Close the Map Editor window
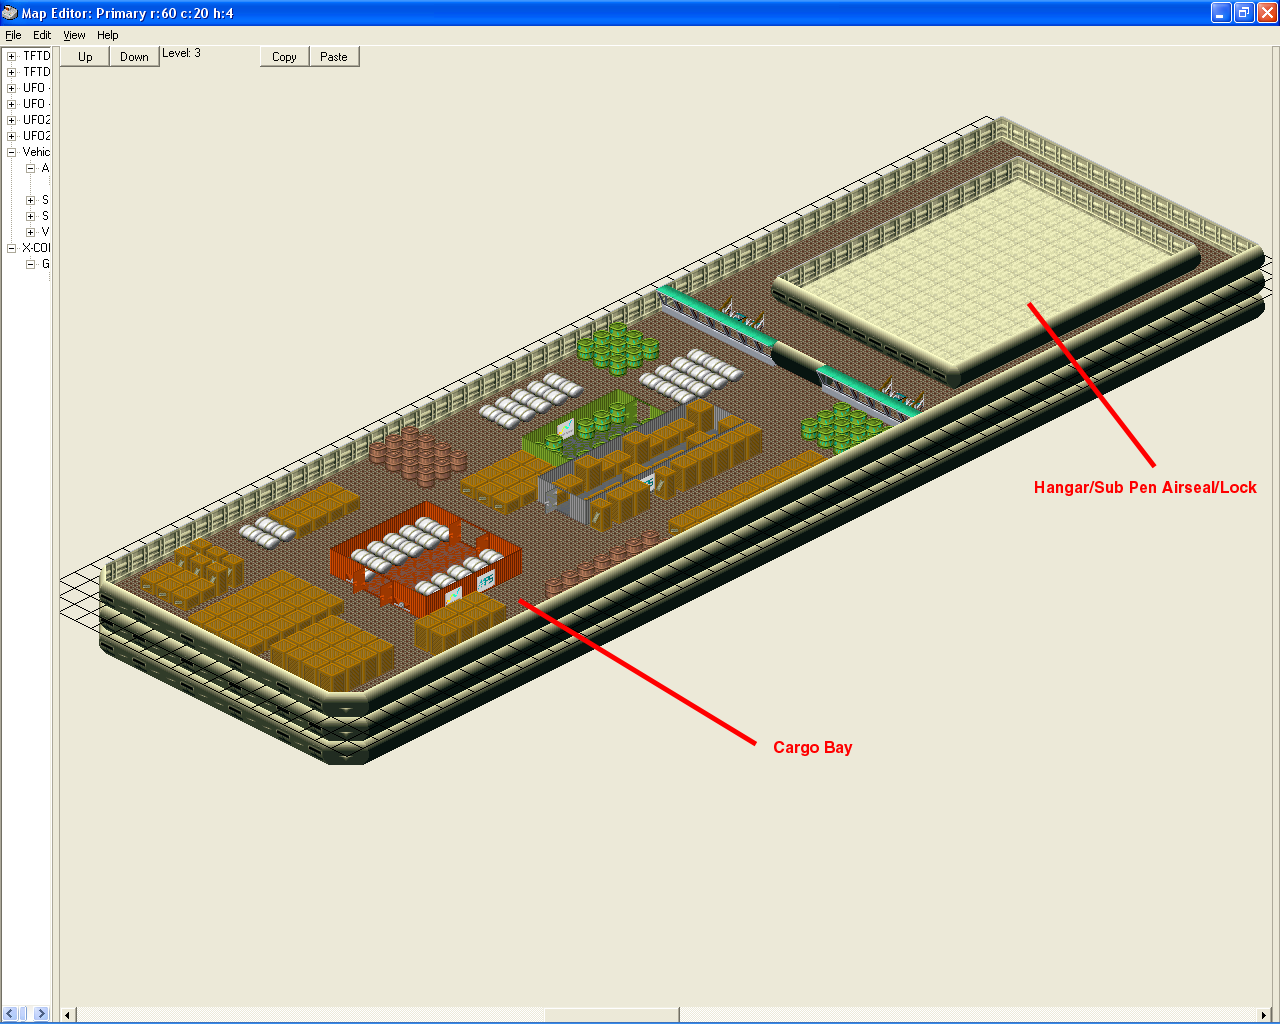This screenshot has height=1024, width=1280. tap(1267, 13)
